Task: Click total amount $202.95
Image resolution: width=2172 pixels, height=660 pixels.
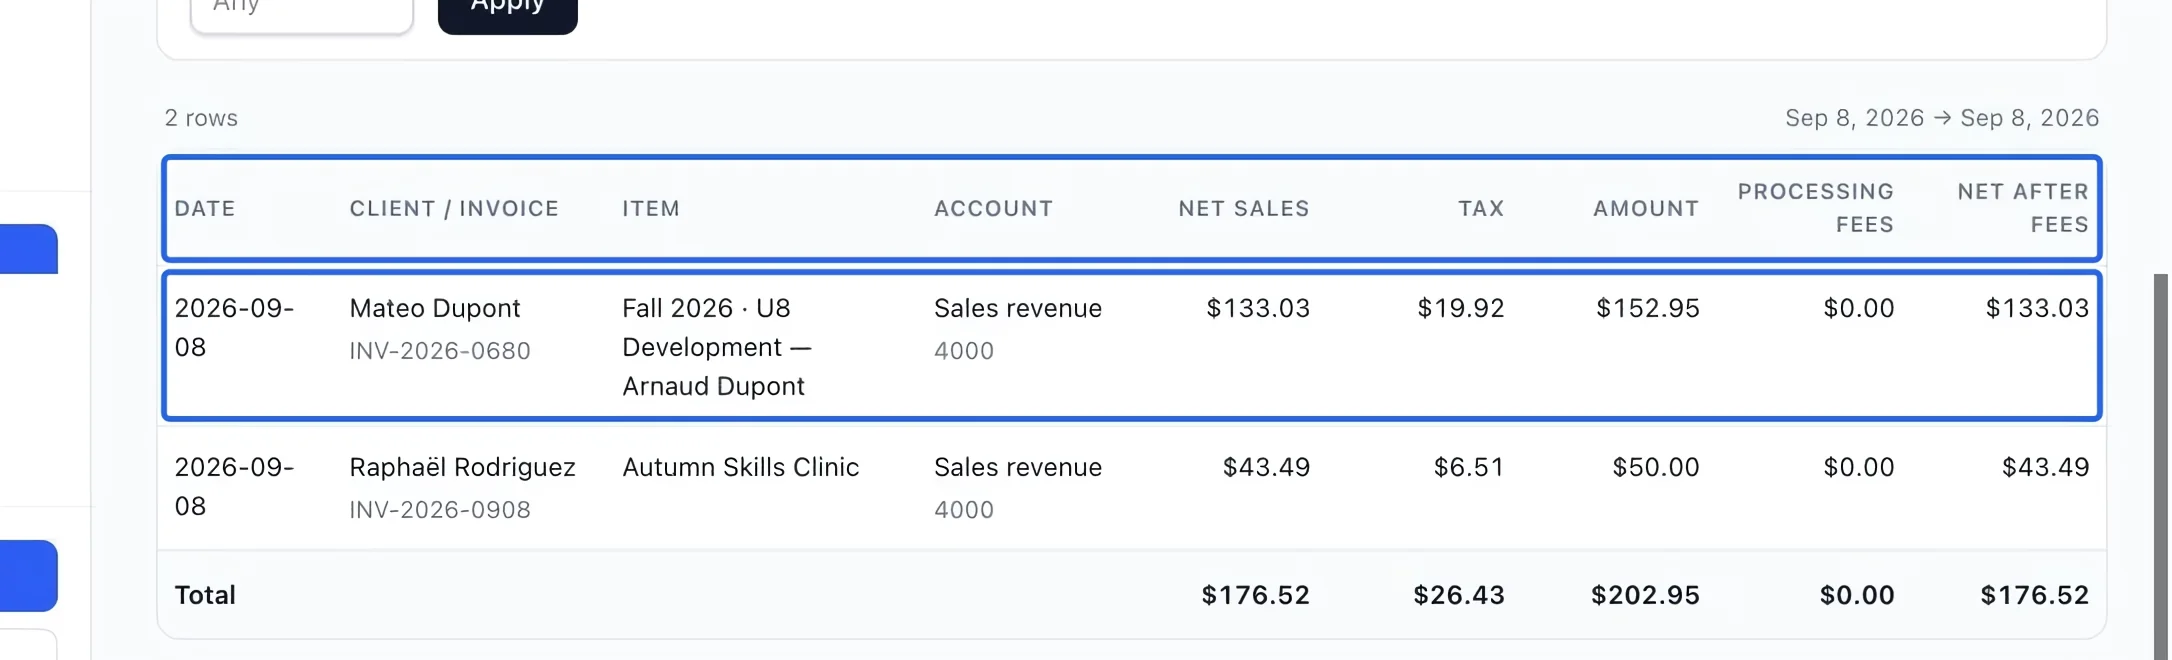Action: 1646,595
